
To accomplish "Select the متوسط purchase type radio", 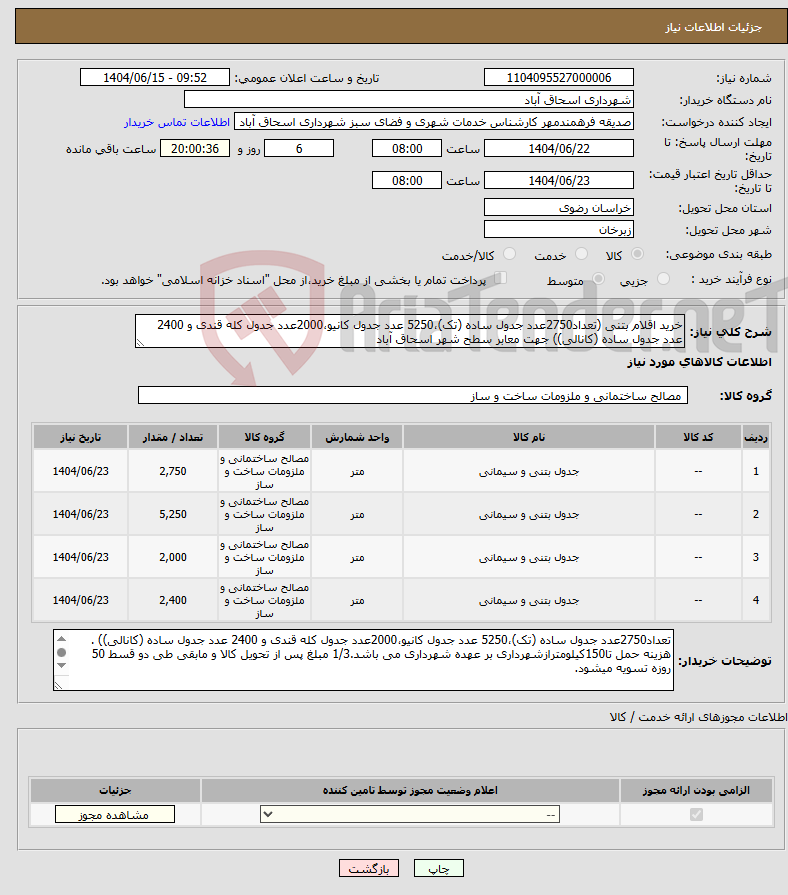I will (598, 279).
